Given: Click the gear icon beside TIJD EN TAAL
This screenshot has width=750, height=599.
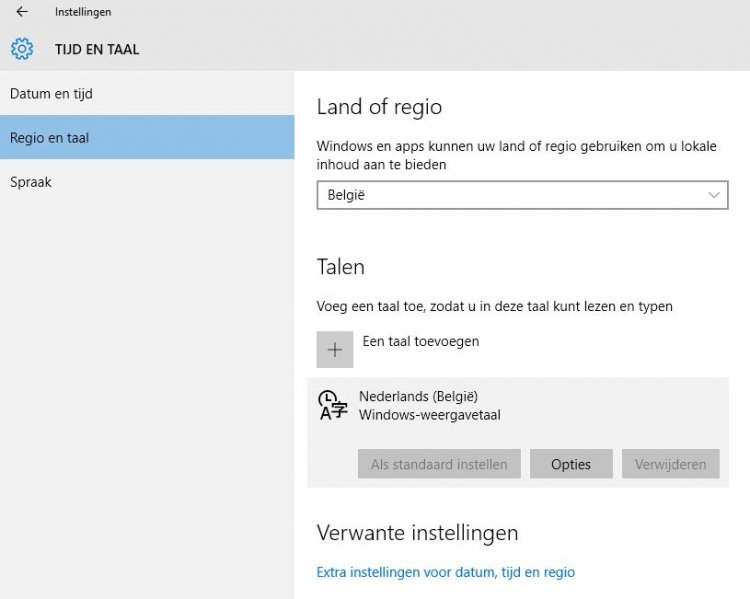Looking at the screenshot, I should (22, 49).
